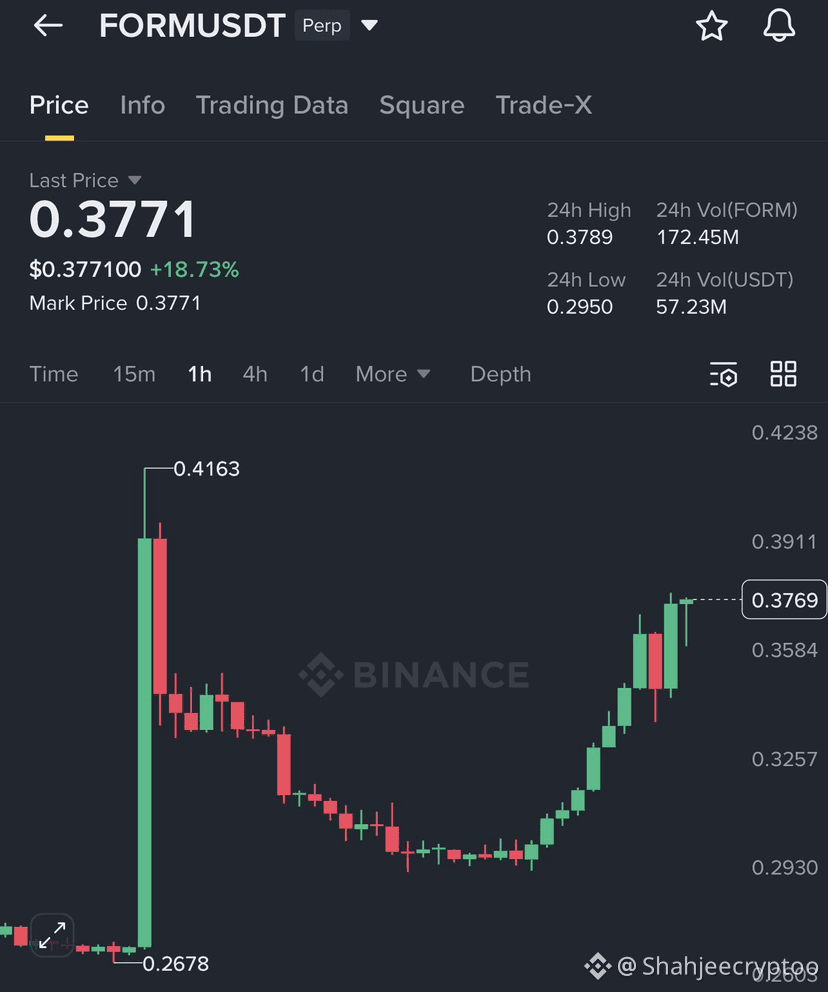Open the FORMUSDT pair selector dropdown arrow
The image size is (828, 992).
coord(369,25)
